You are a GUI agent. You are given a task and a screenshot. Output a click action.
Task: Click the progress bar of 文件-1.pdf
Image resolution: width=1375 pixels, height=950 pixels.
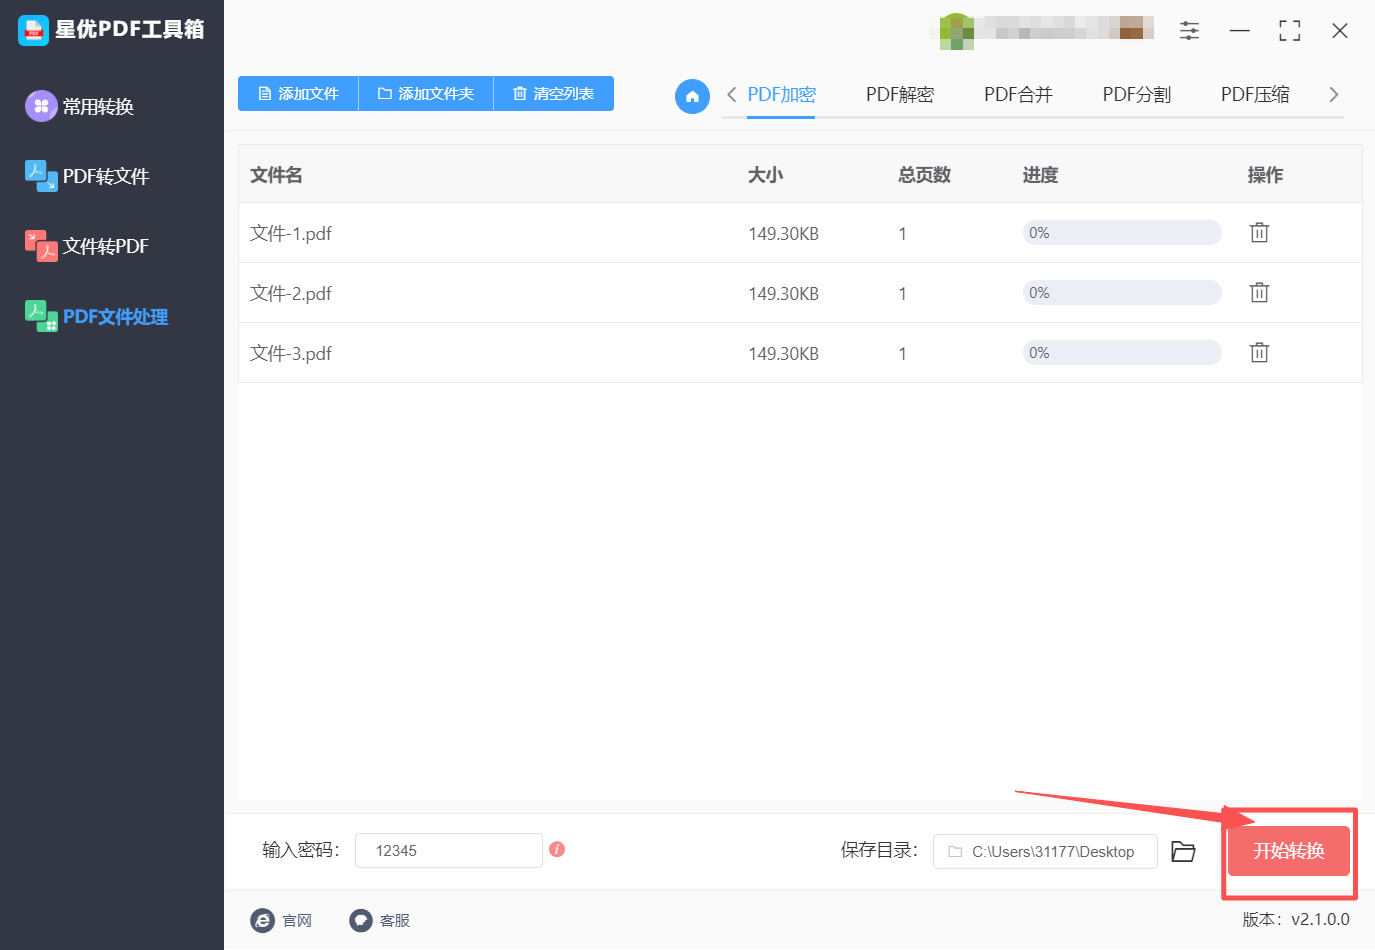(x=1122, y=233)
